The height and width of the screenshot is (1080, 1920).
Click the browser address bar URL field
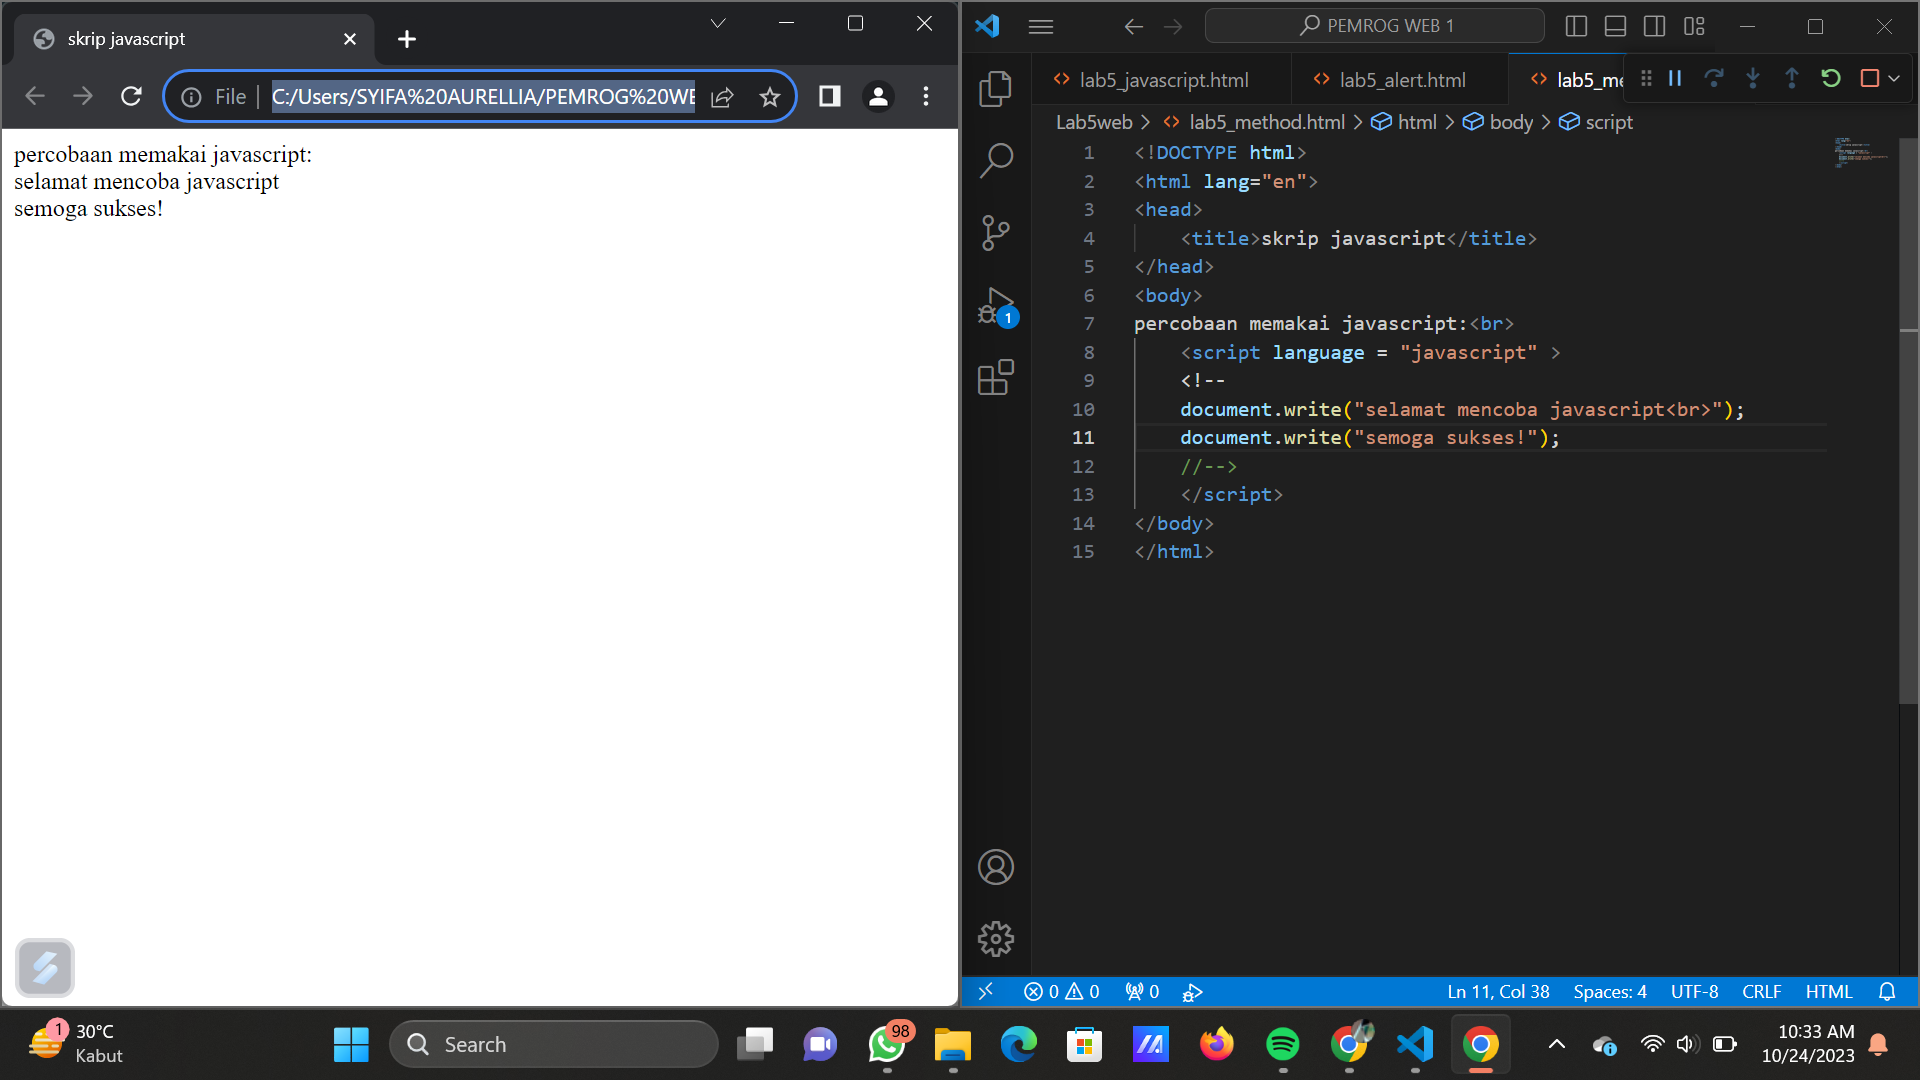tap(480, 96)
